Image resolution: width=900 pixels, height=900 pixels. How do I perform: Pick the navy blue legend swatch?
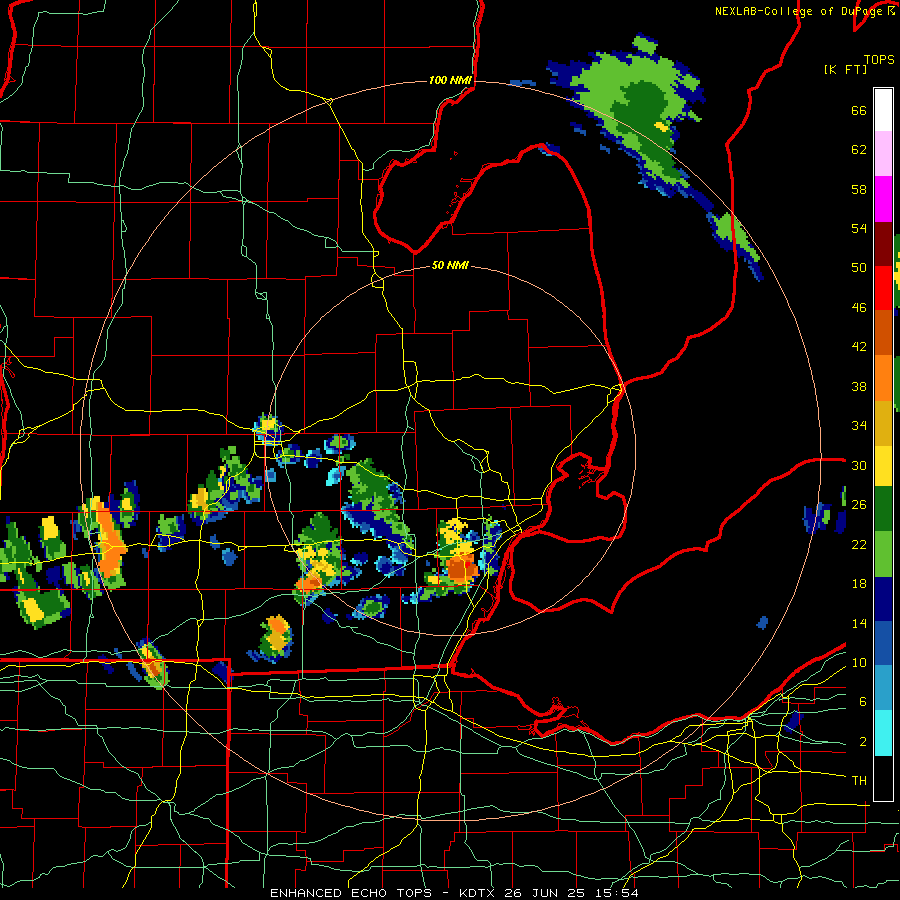[x=883, y=599]
